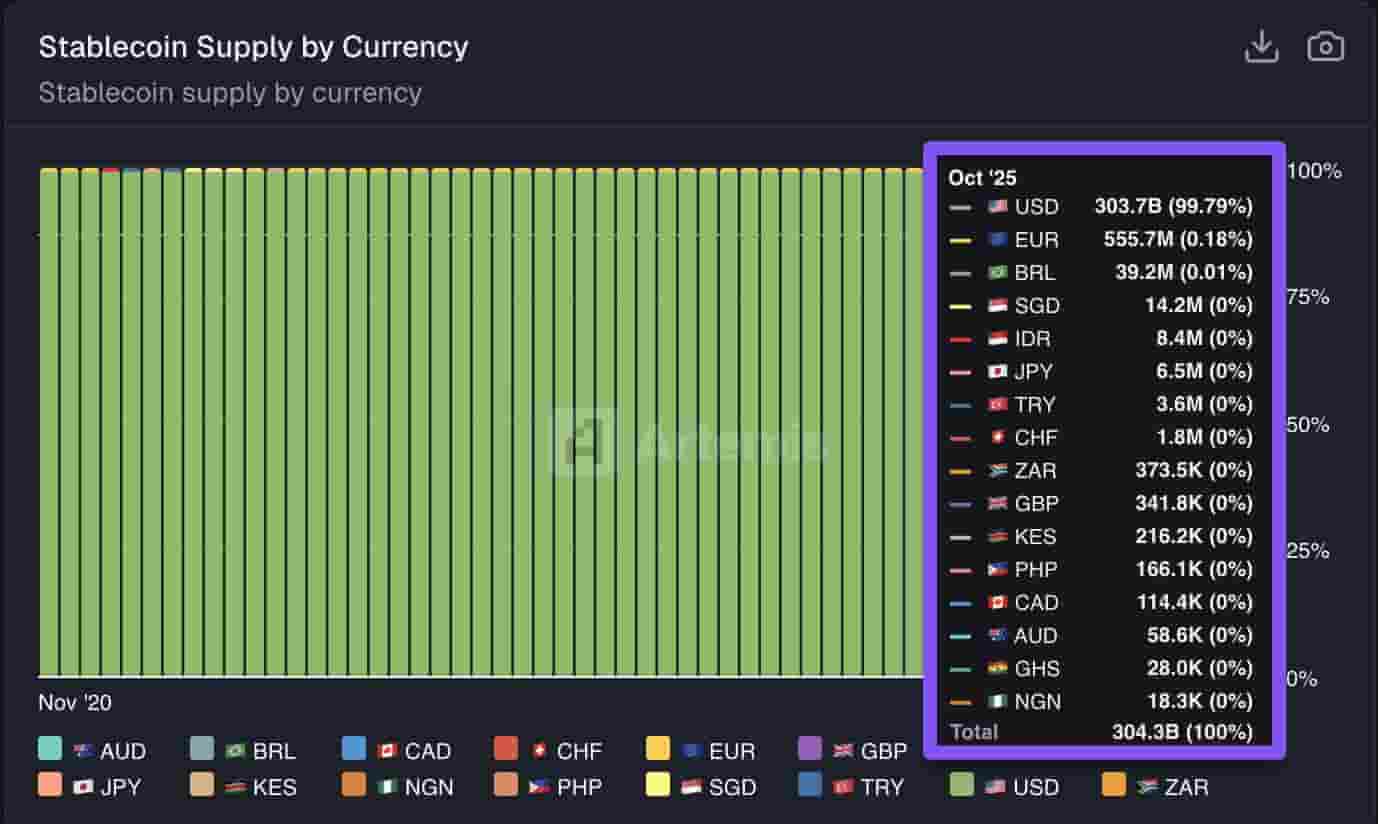Click the Stablecoin Supply by Currency title
1378x824 pixels.
tap(253, 47)
